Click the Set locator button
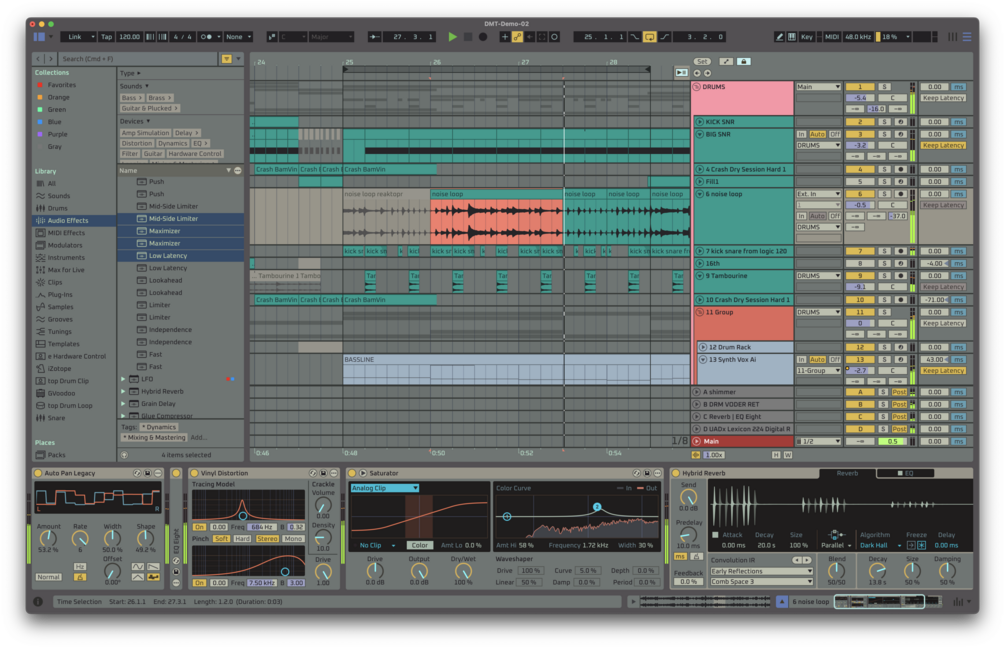This screenshot has width=1005, height=648. (x=702, y=62)
